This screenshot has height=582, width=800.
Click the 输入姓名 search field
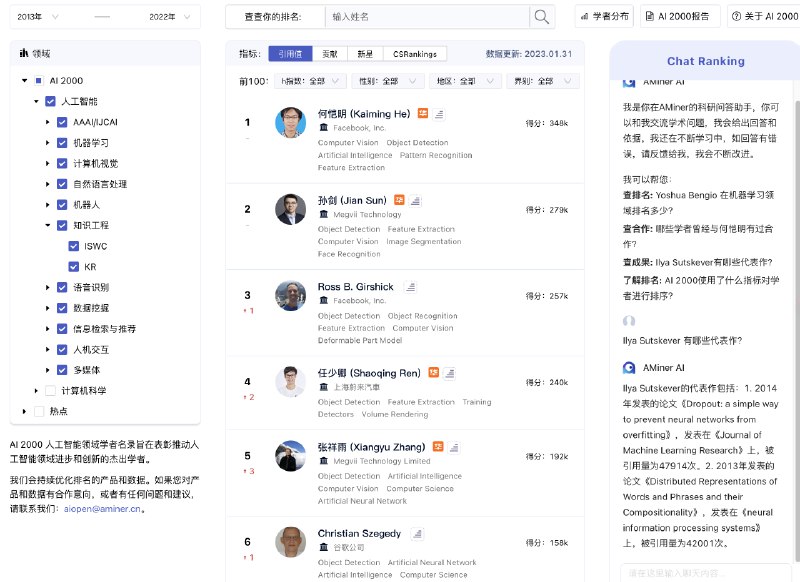pyautogui.click(x=428, y=17)
